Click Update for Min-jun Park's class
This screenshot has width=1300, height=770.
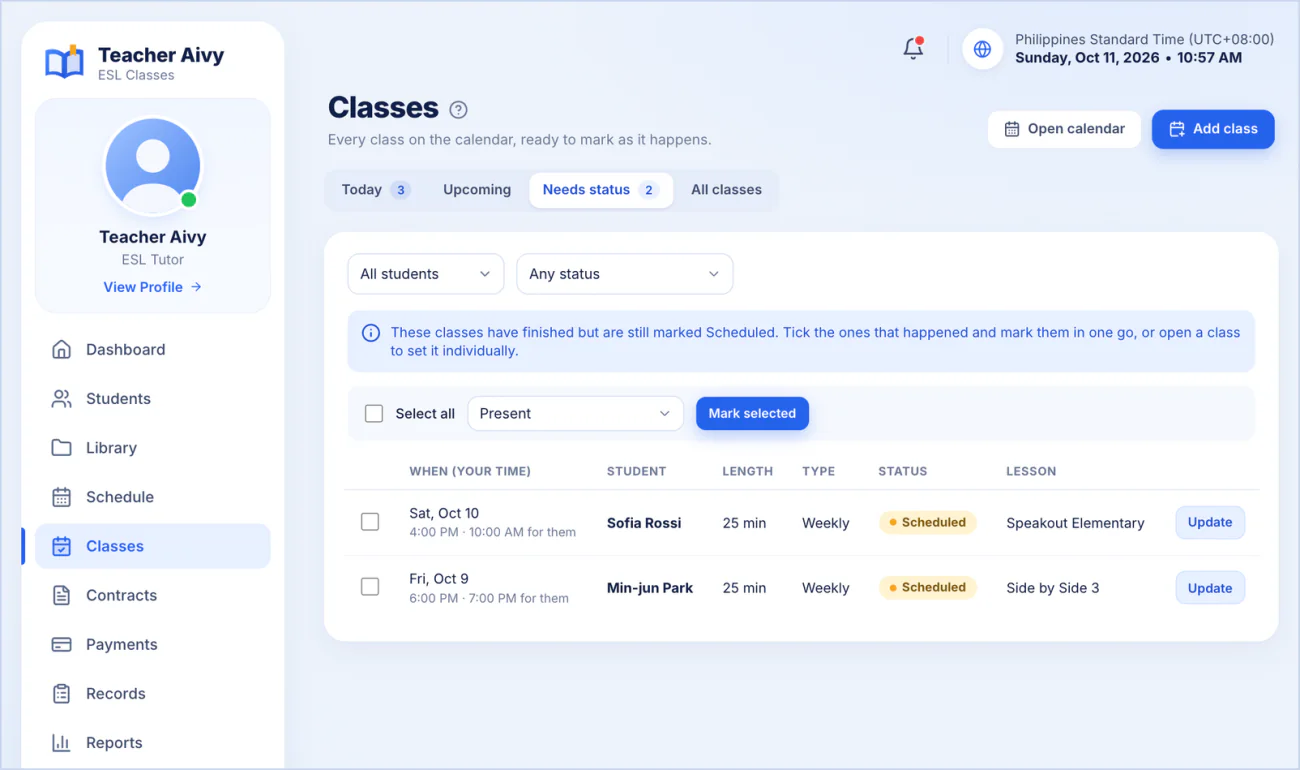[1210, 588]
